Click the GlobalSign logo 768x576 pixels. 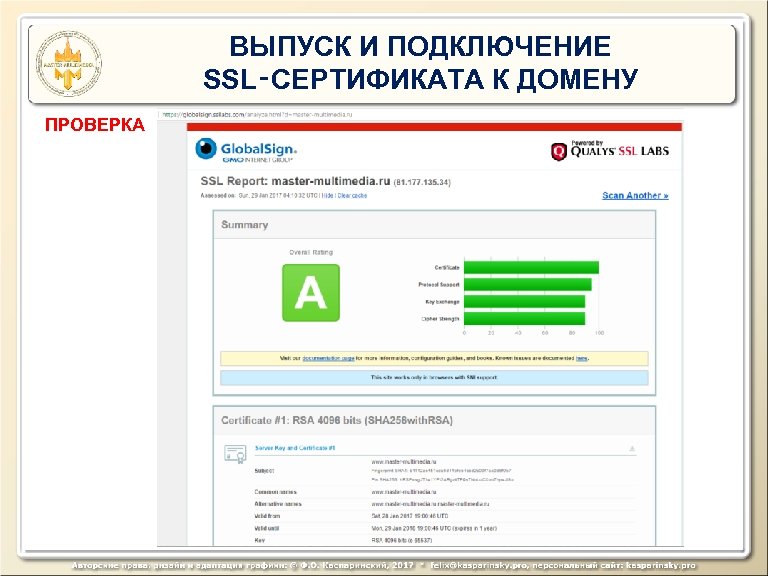(246, 150)
